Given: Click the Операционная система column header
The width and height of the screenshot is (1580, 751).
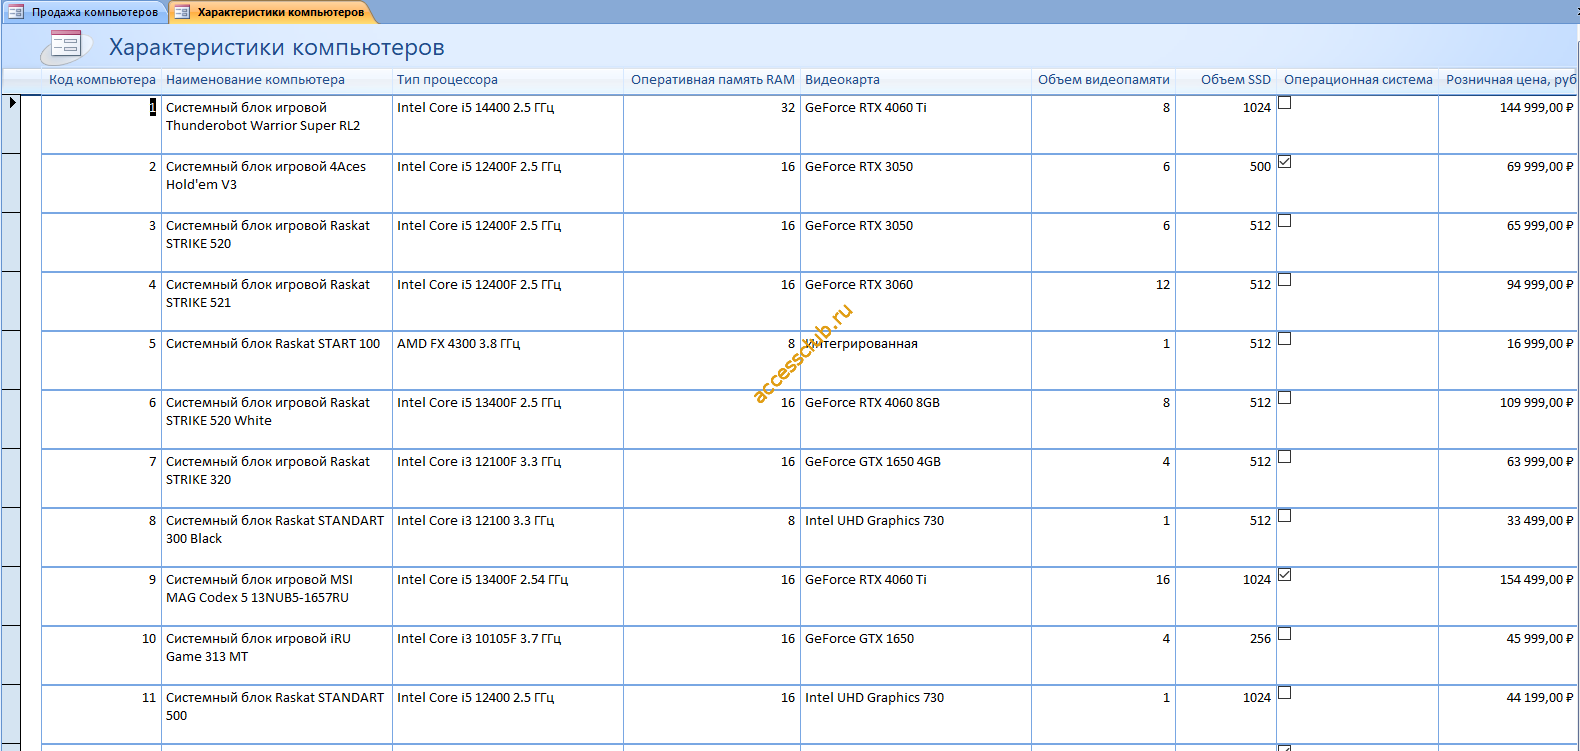Looking at the screenshot, I should pyautogui.click(x=1358, y=80).
